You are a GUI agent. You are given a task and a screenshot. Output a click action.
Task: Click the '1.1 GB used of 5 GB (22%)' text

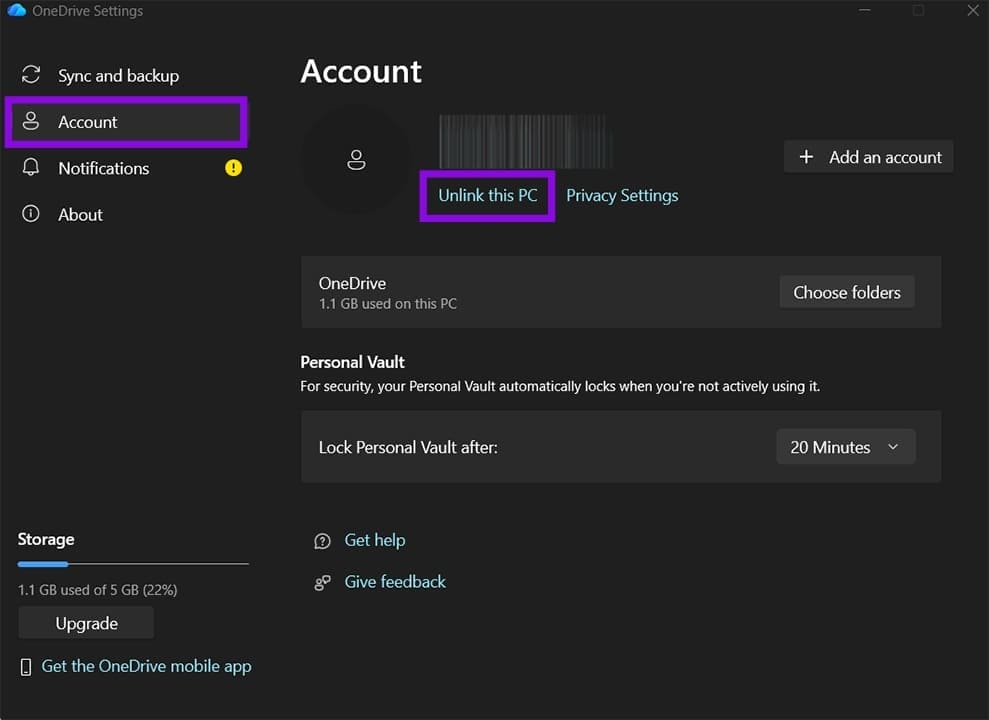(97, 590)
